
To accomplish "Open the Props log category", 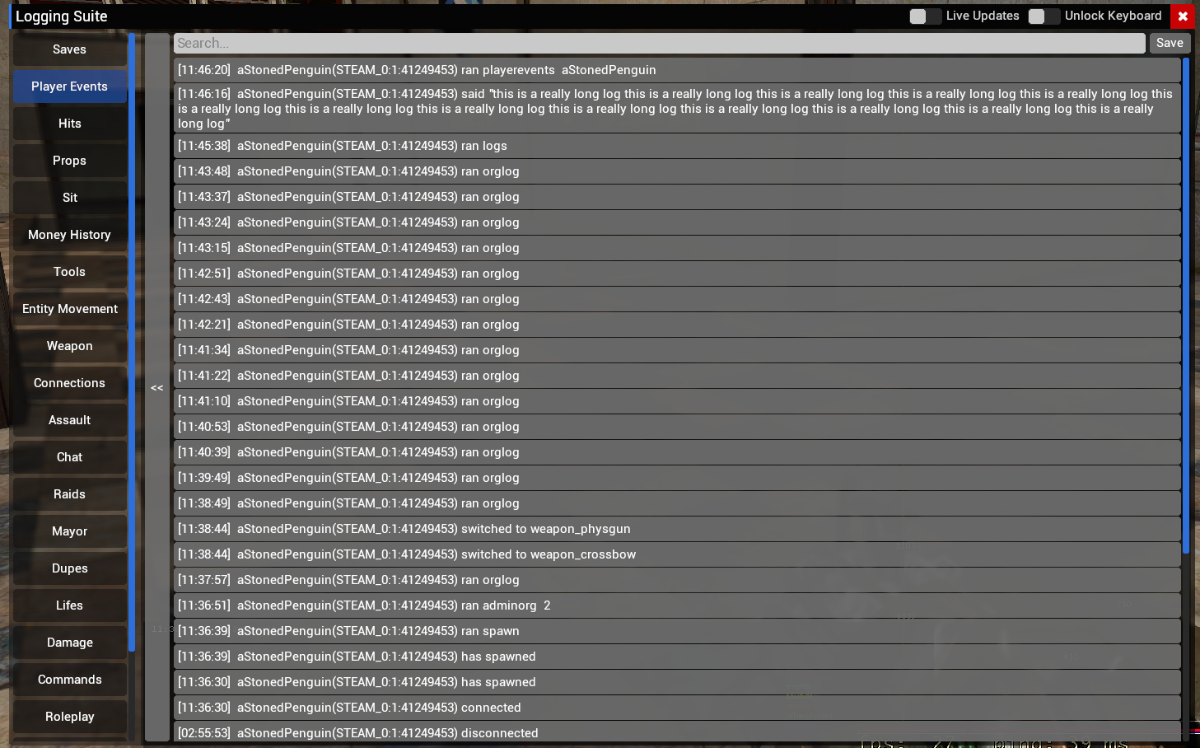I will click(x=69, y=160).
